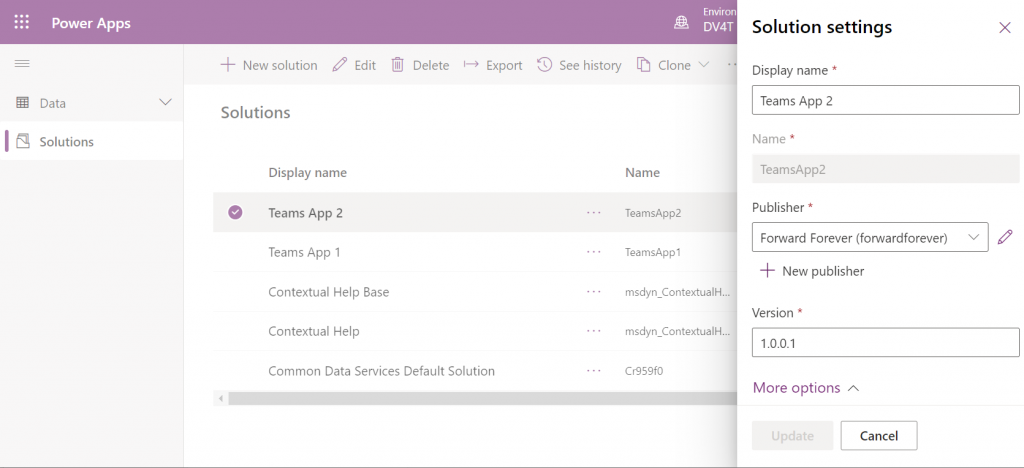The image size is (1024, 468).
Task: Click the Teams App 2 display name link
Action: click(305, 213)
